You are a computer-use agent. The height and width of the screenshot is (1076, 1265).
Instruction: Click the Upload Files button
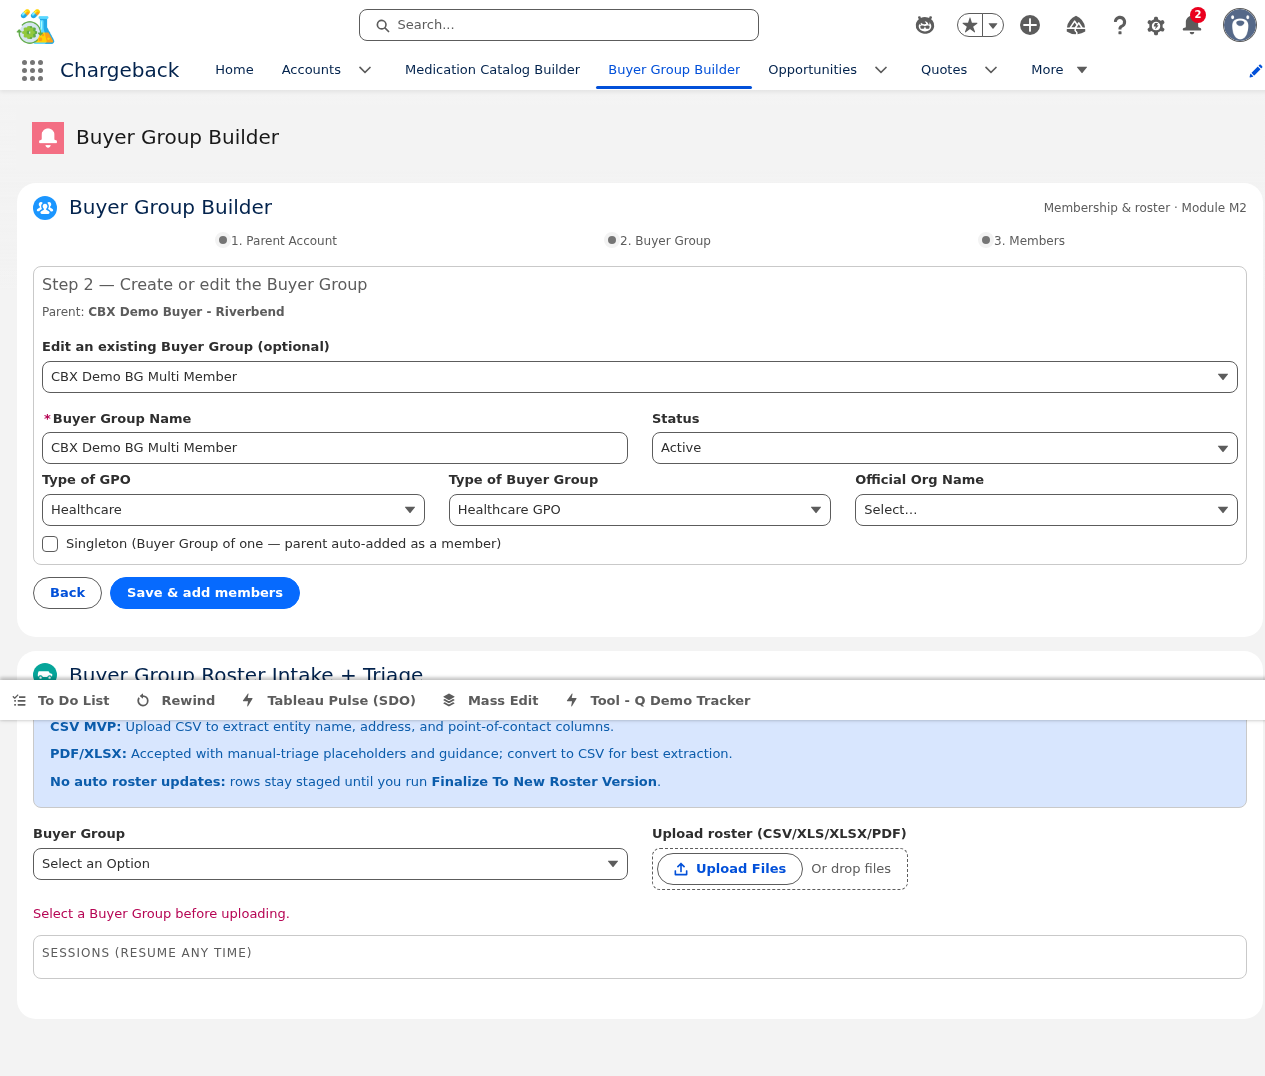coord(729,869)
